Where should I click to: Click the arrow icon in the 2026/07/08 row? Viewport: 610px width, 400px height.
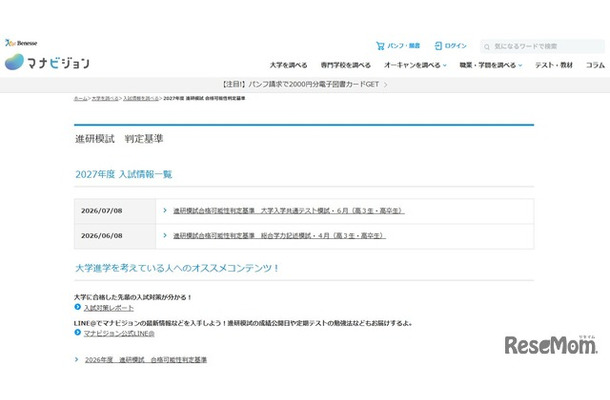(165, 211)
